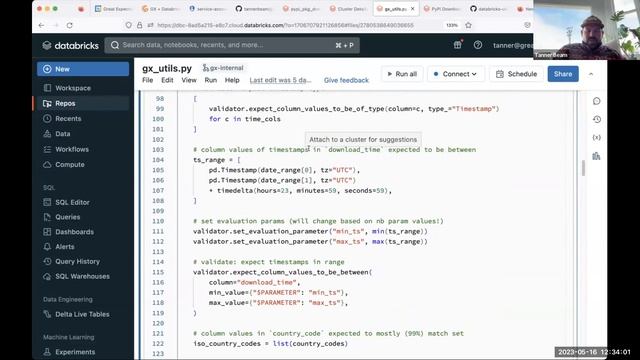This screenshot has height=360, width=640.
Task: Open the gift what's new icon
Action: click(458, 45)
